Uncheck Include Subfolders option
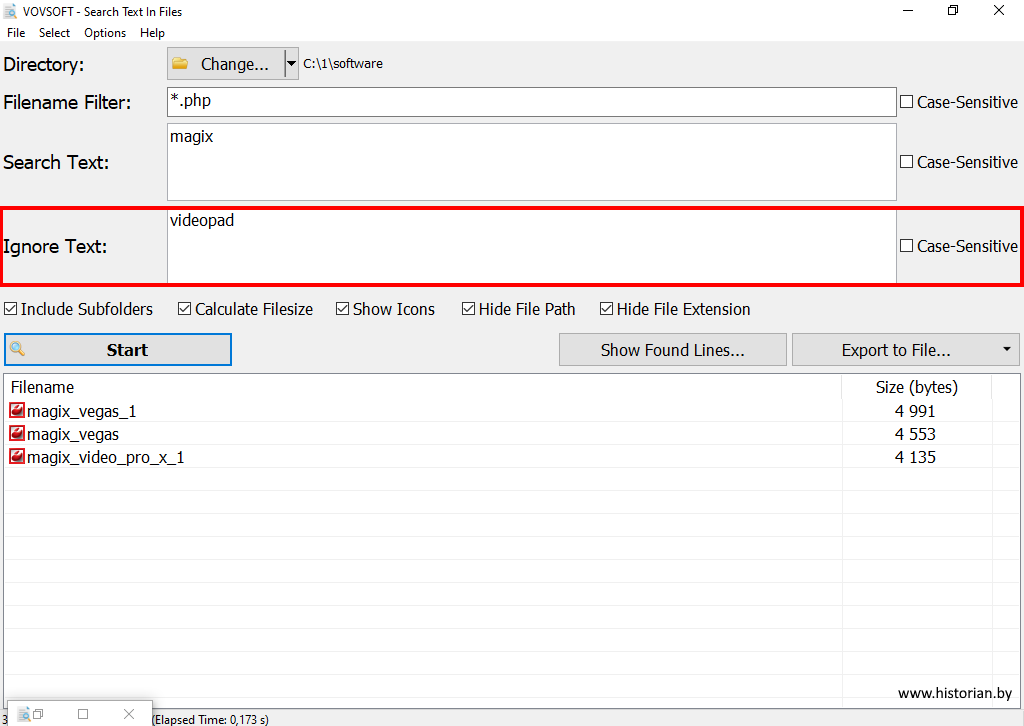 pos(11,310)
